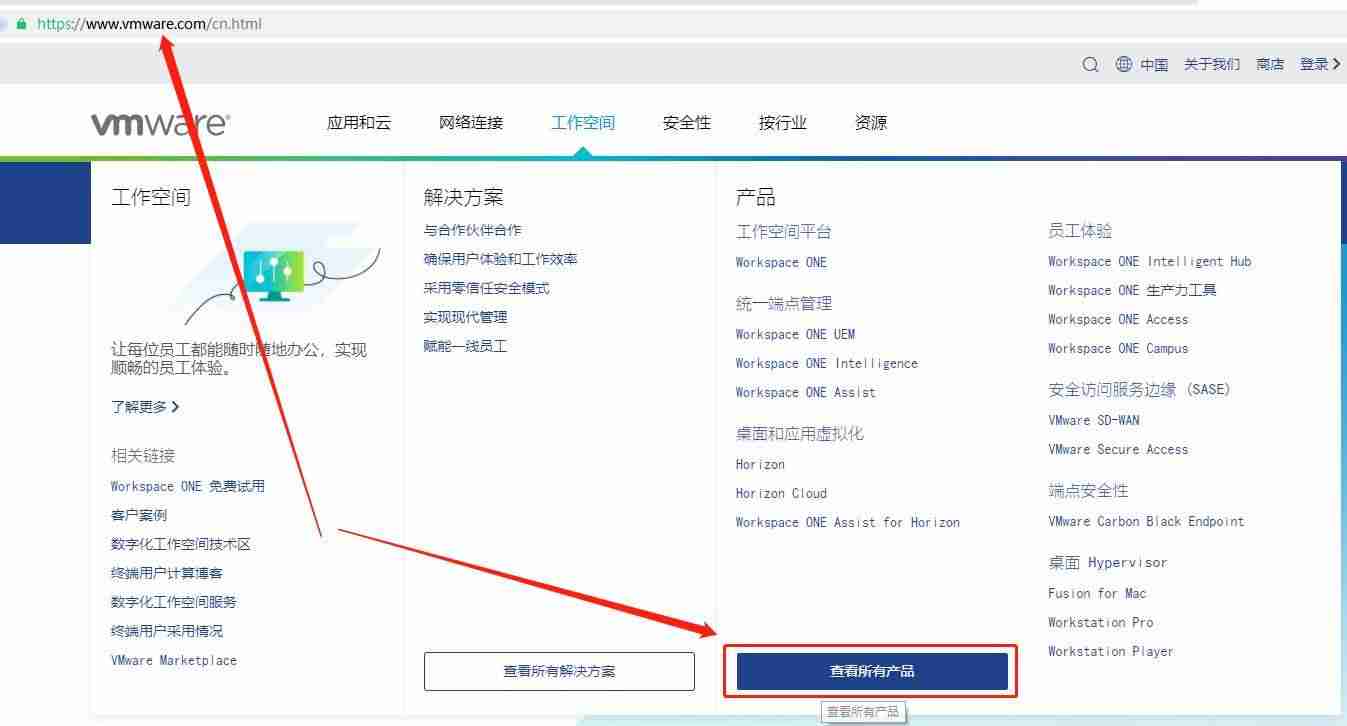Viewport: 1347px width, 726px height.
Task: Open the 资源 menu
Action: [871, 123]
